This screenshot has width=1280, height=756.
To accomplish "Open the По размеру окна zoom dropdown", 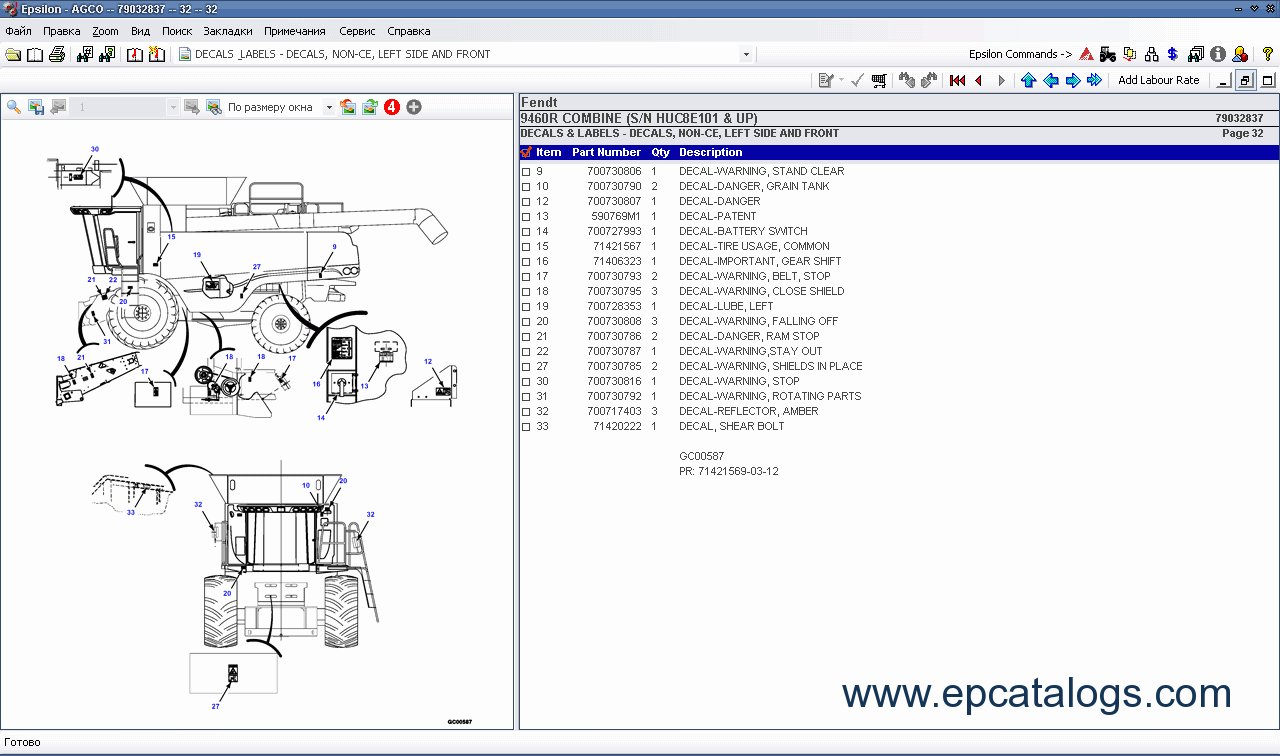I will point(330,106).
